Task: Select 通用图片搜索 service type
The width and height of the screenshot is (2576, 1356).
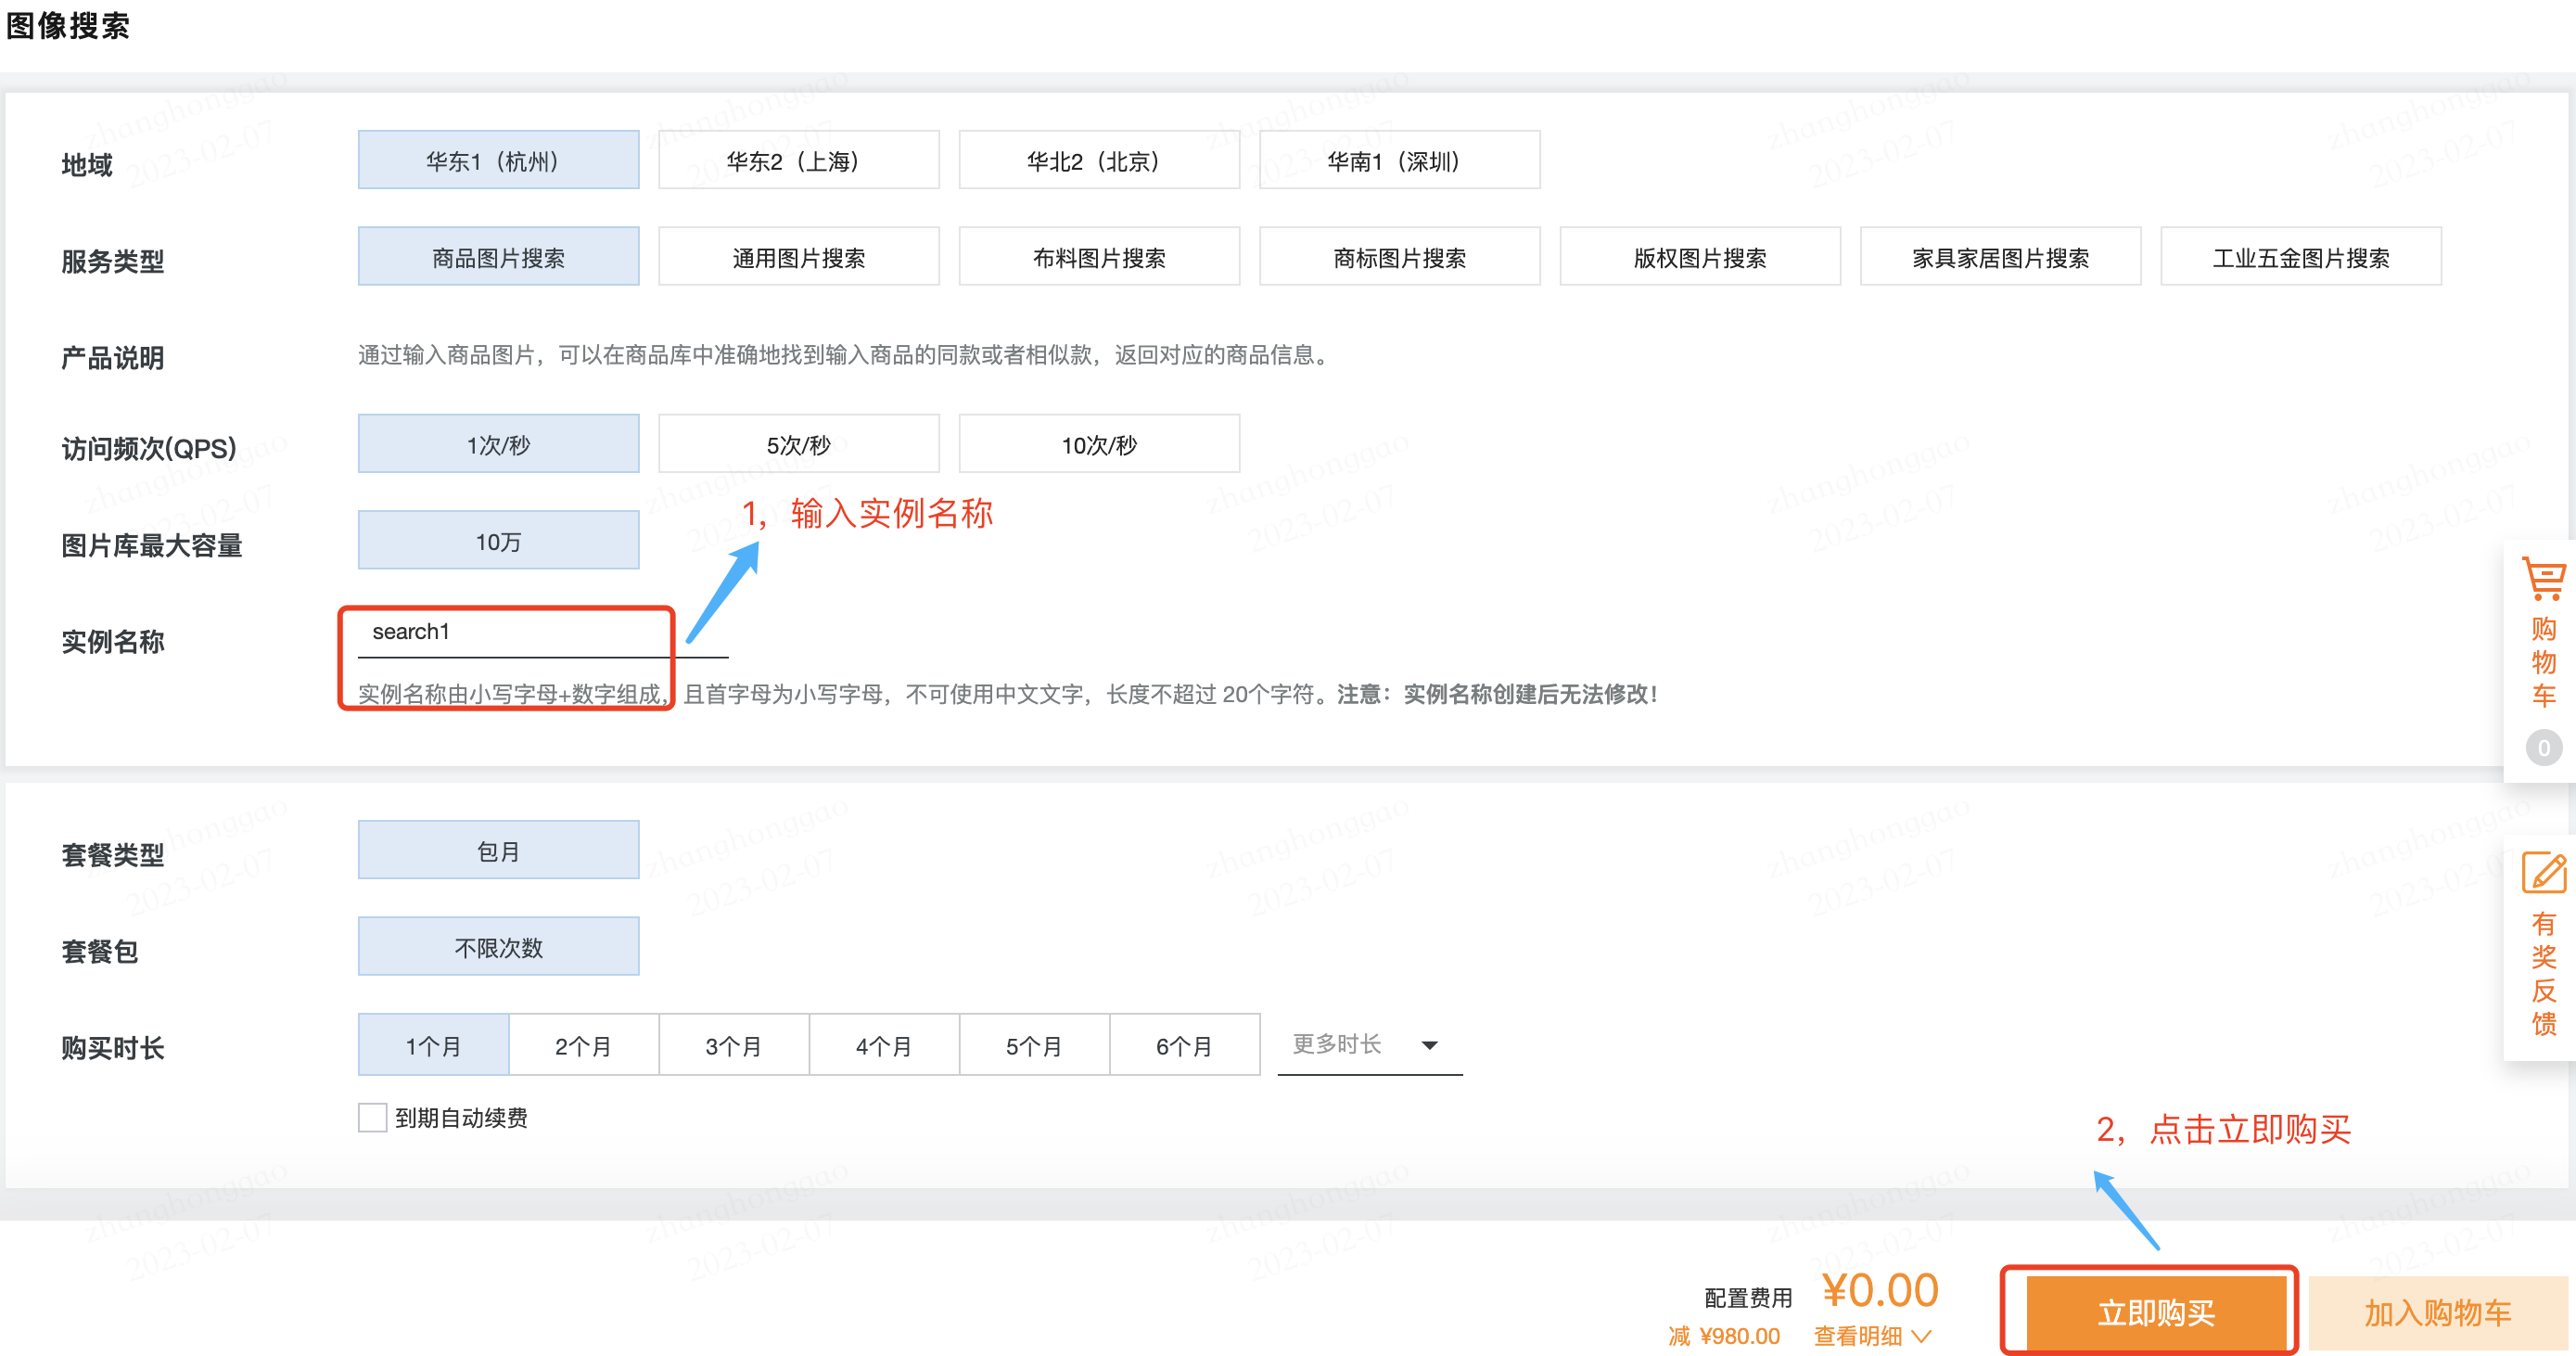Action: click(798, 257)
